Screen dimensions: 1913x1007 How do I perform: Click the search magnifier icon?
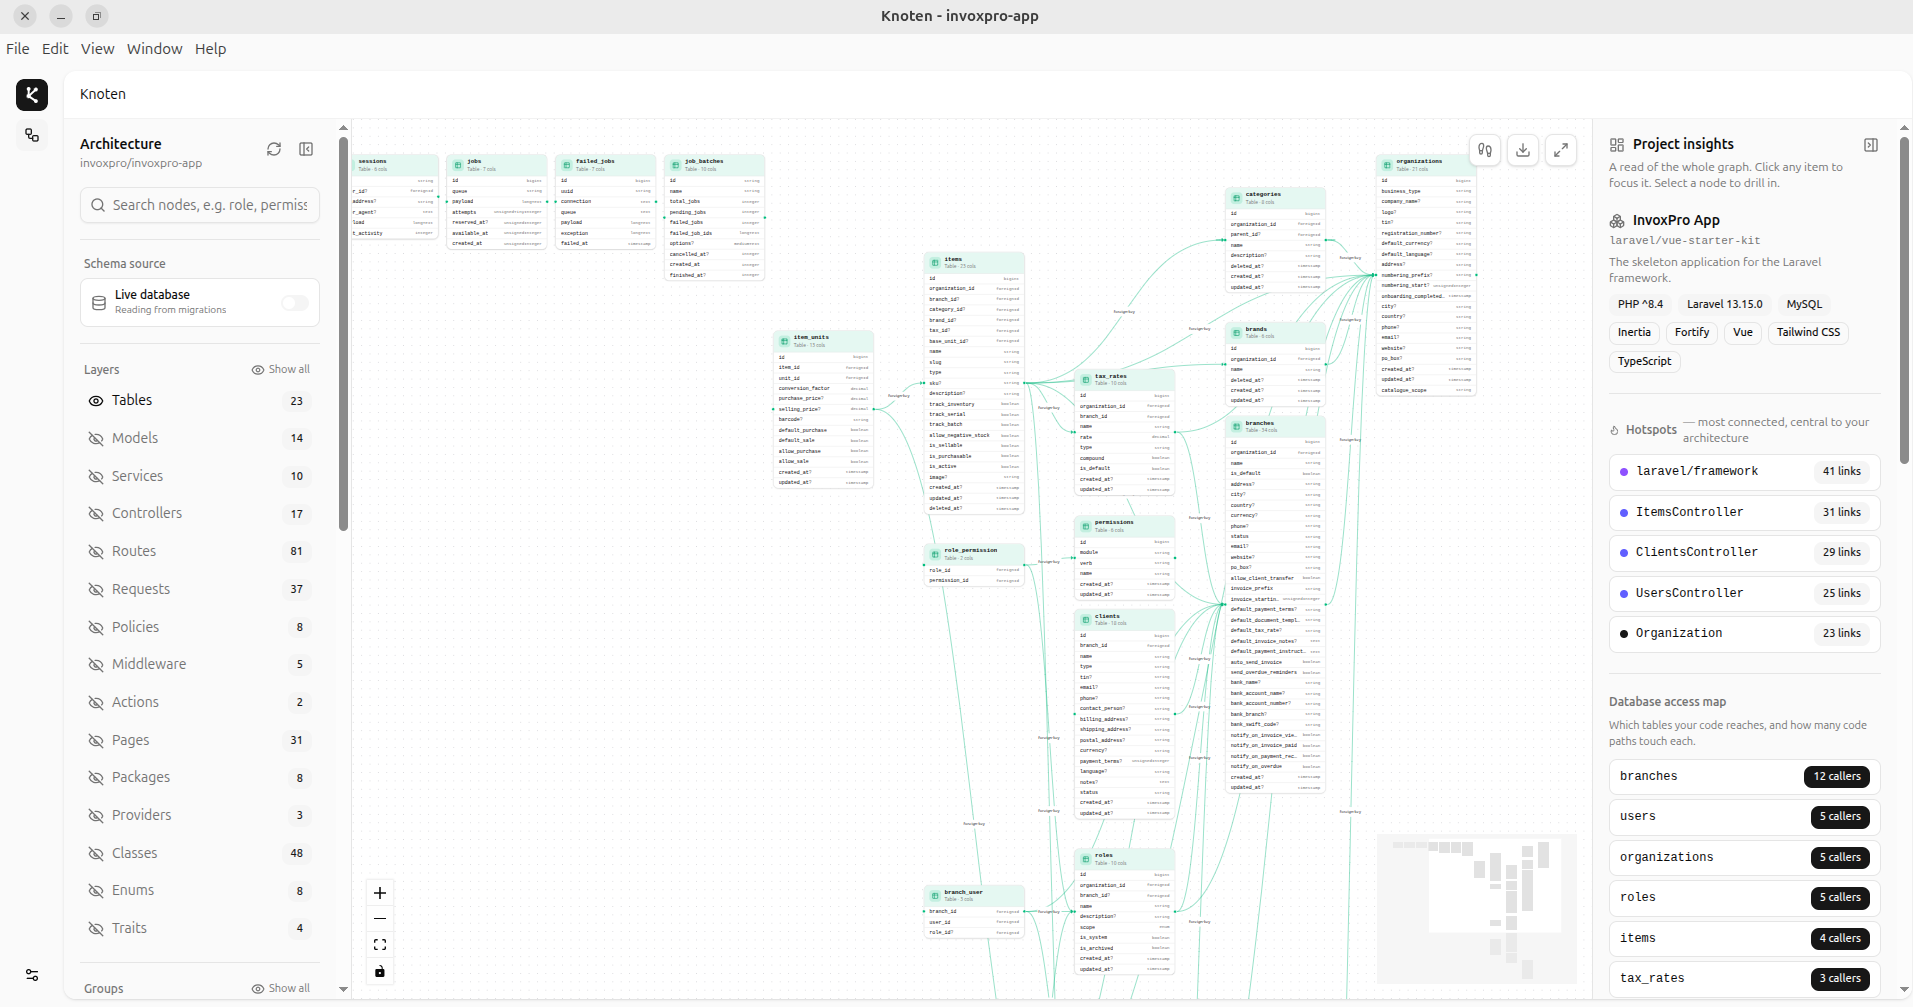[x=98, y=205]
